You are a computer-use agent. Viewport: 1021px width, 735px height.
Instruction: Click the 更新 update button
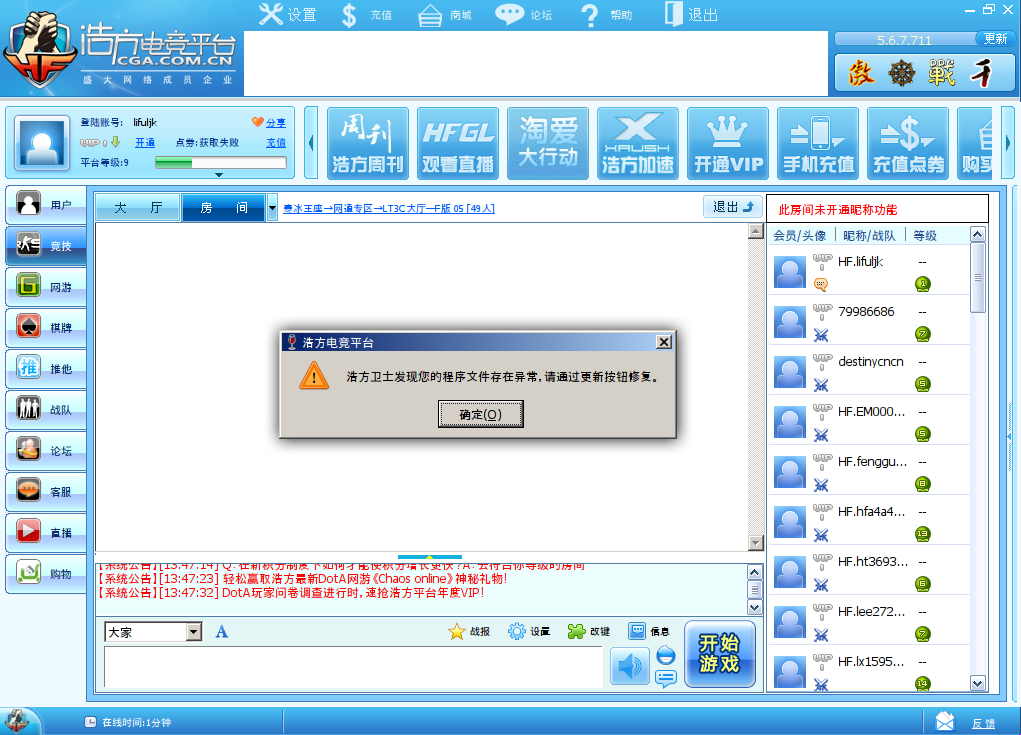(995, 39)
